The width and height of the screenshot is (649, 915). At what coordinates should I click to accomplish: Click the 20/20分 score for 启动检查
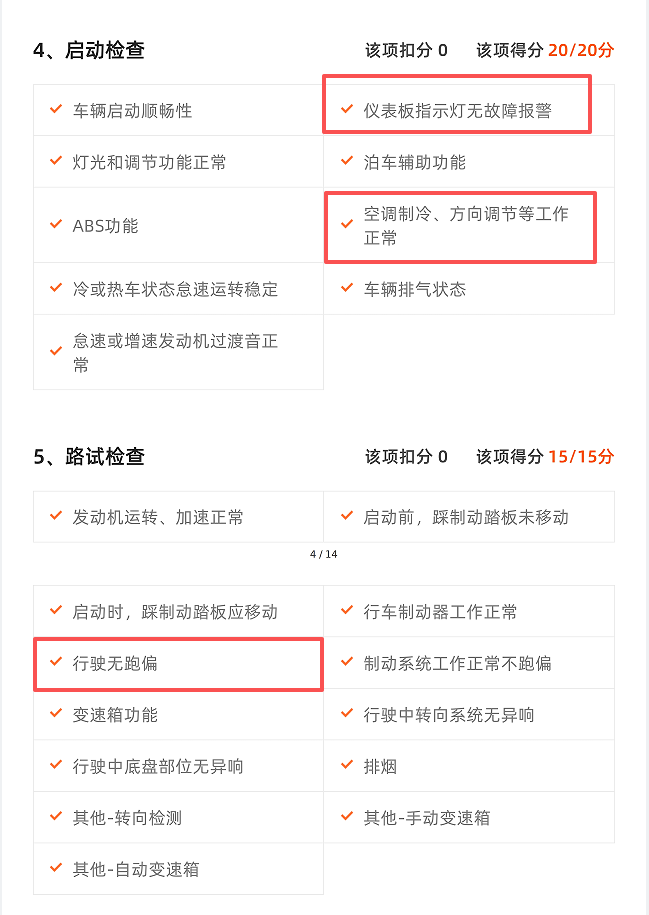tap(580, 50)
